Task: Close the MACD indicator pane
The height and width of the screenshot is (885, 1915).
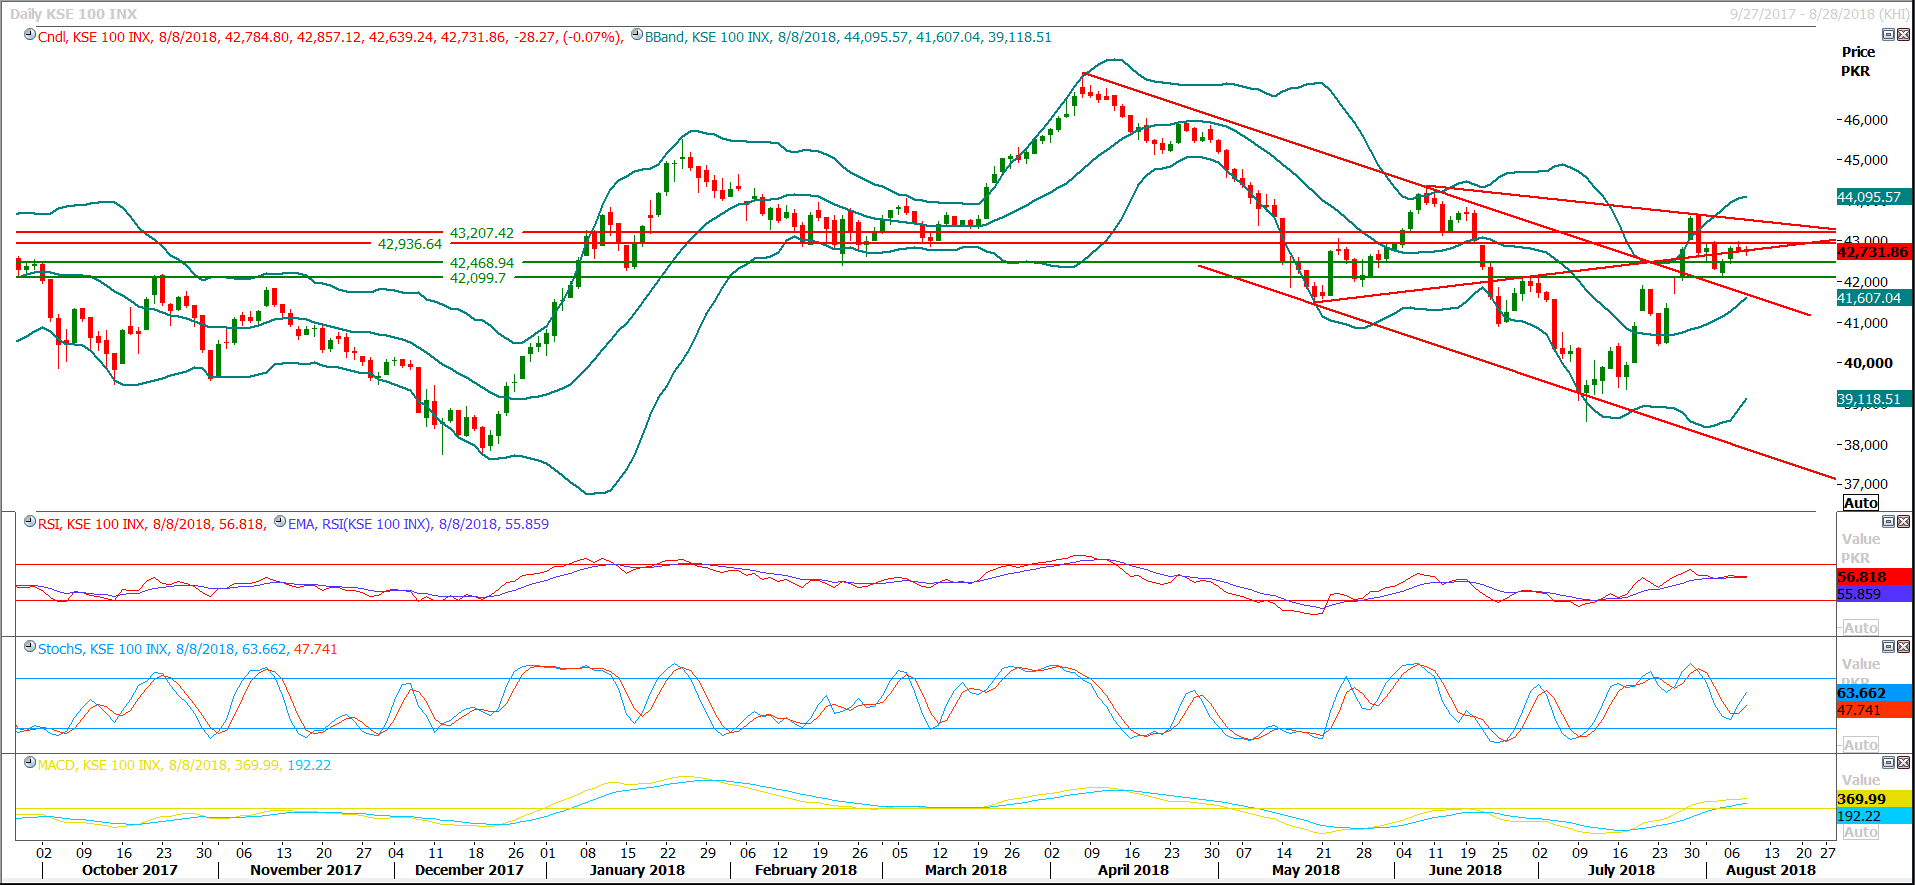Action: click(x=1903, y=762)
